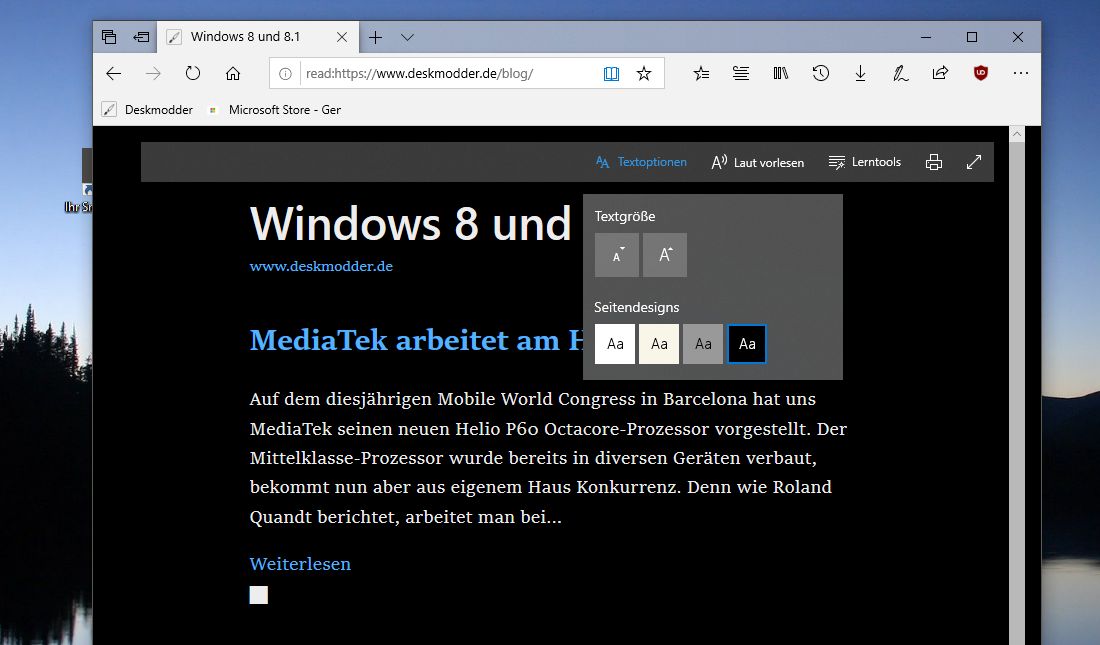1100x645 pixels.
Task: Click the vertical scrollbar up arrow
Action: click(x=1017, y=133)
